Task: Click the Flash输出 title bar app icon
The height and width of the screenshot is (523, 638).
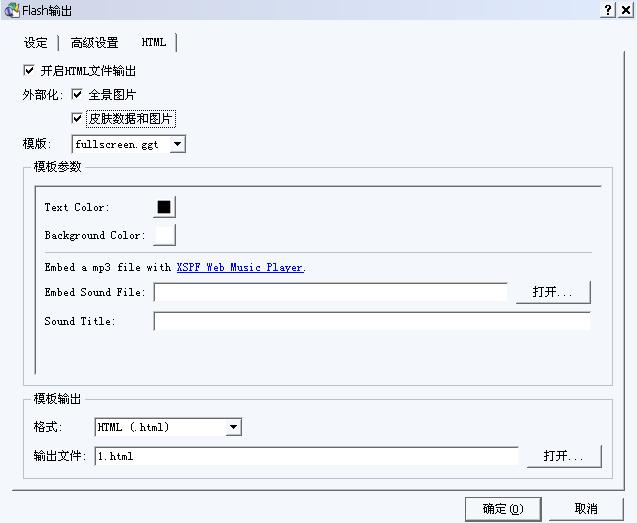Action: [x=11, y=10]
